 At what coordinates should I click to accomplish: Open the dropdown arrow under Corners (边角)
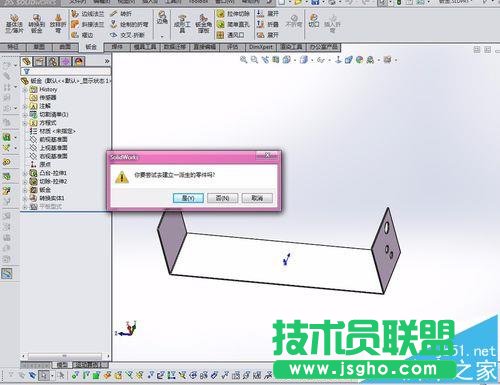click(162, 36)
